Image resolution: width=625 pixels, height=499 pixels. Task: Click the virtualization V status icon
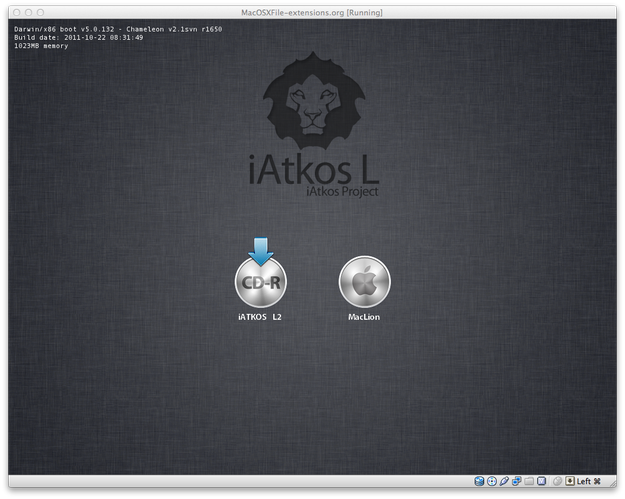pos(541,481)
